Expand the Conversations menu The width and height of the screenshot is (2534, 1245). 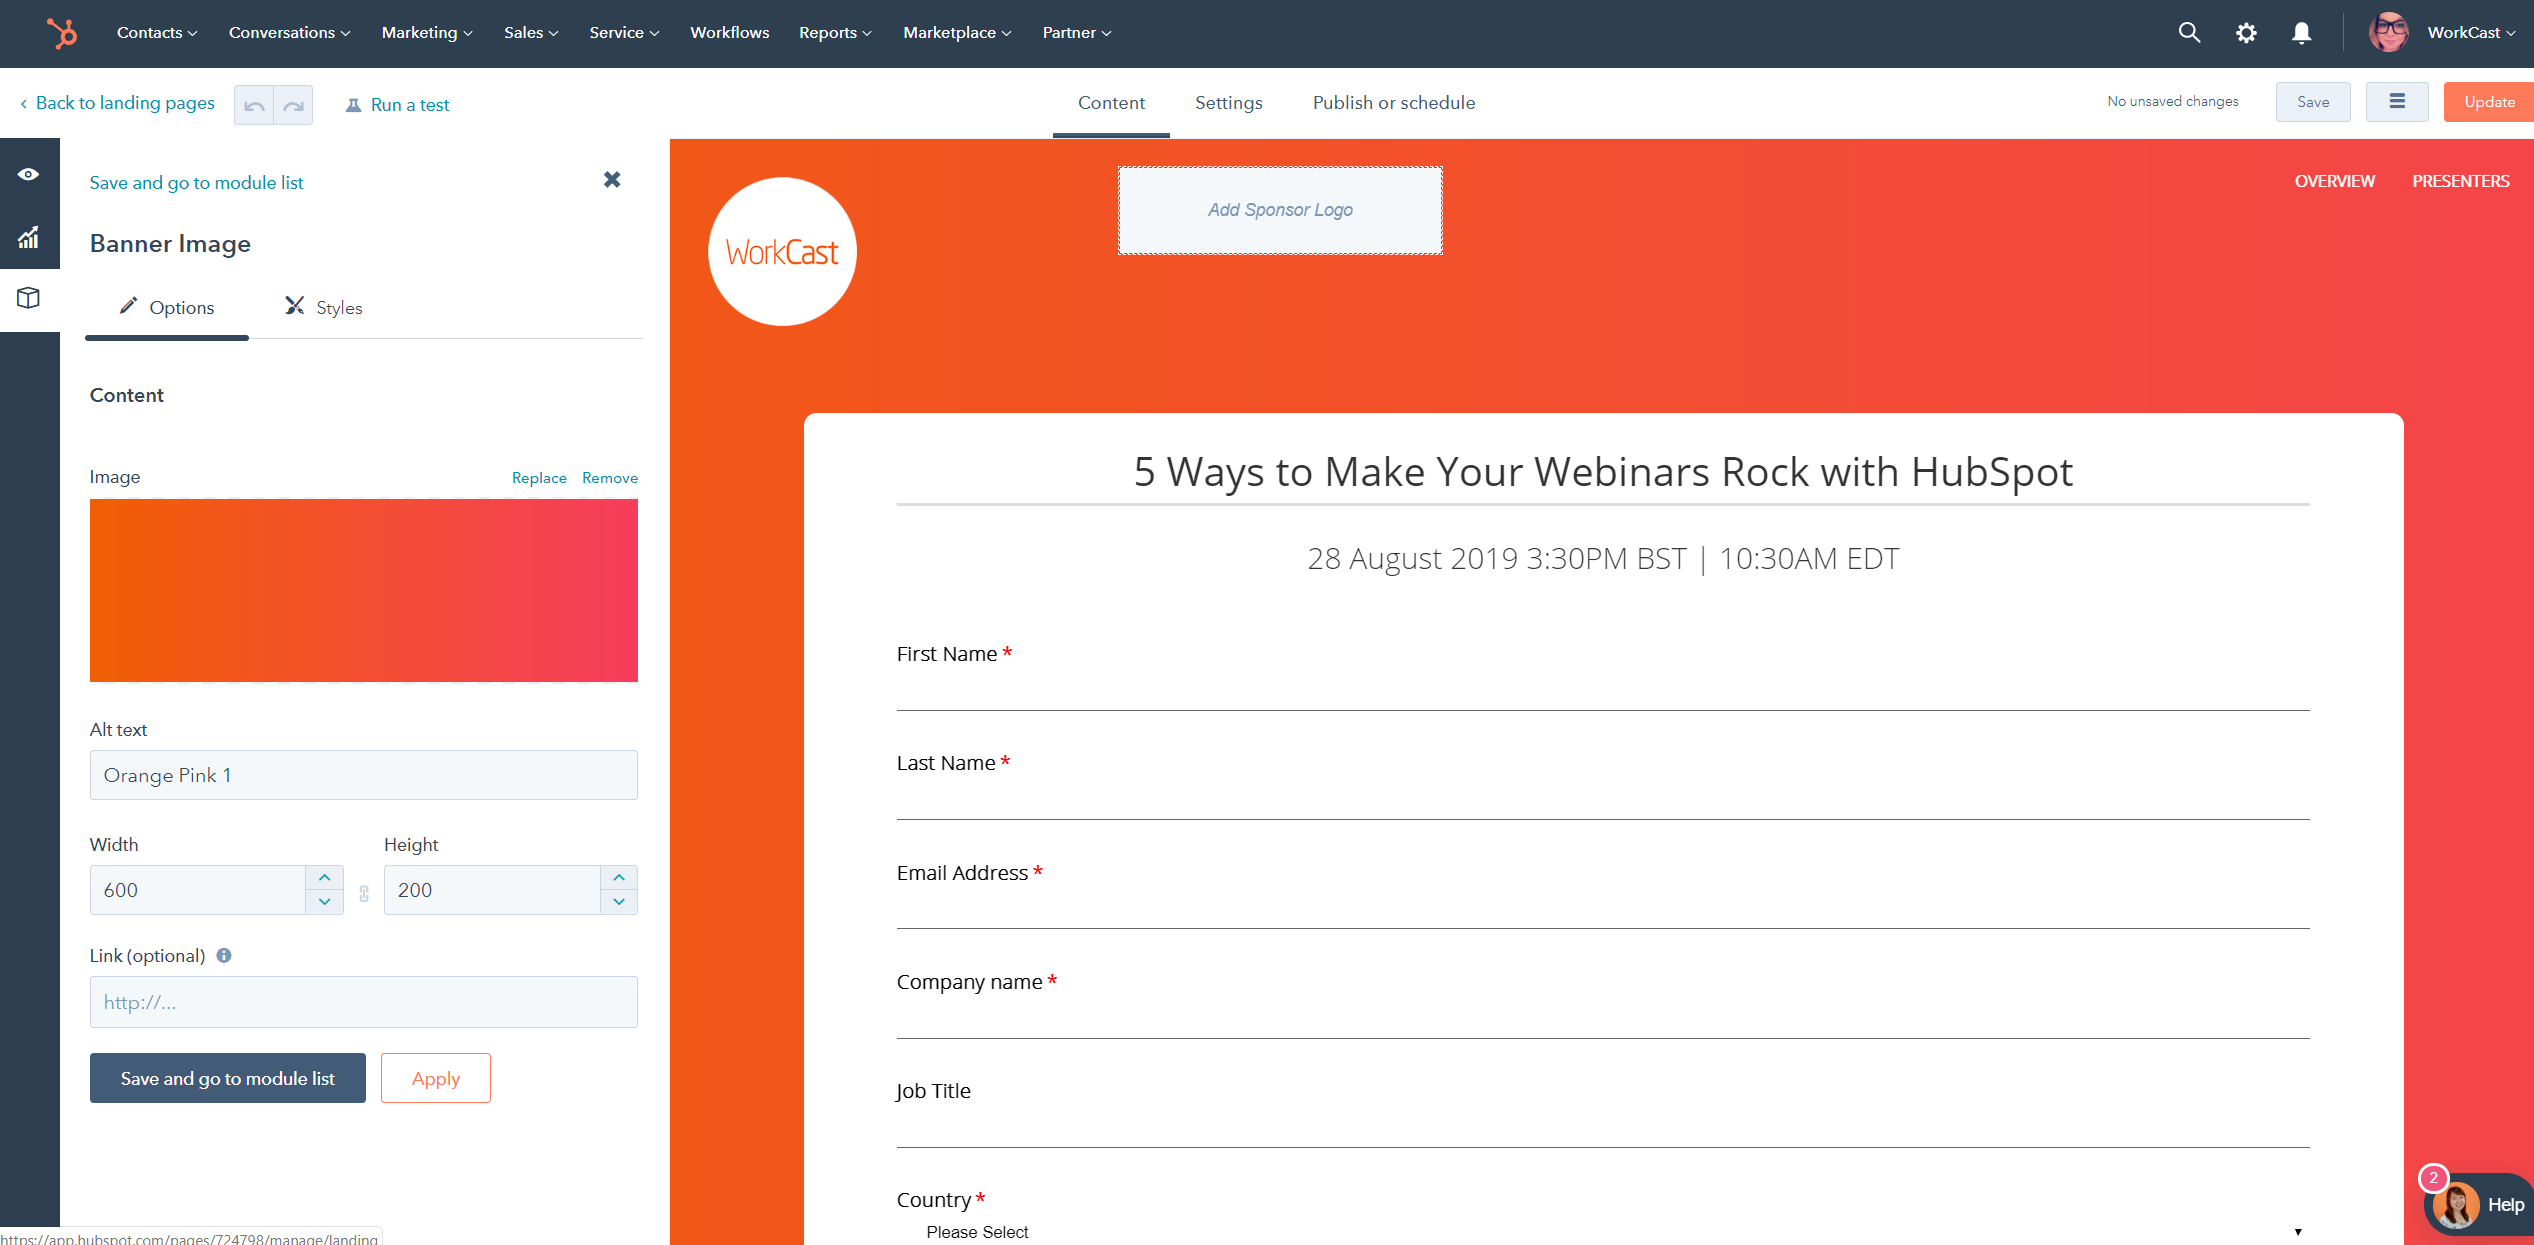290,33
